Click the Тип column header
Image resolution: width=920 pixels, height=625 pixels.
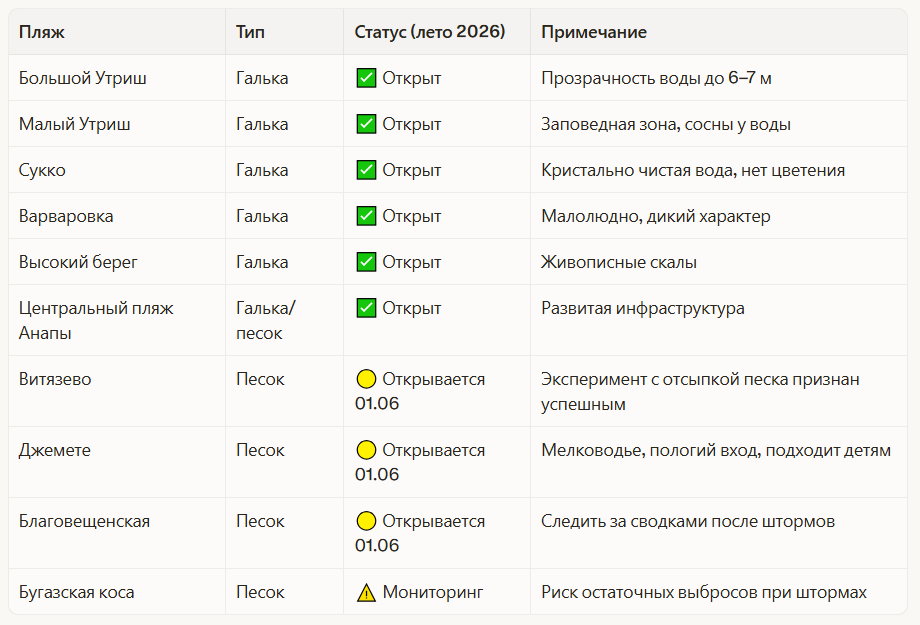(x=250, y=32)
